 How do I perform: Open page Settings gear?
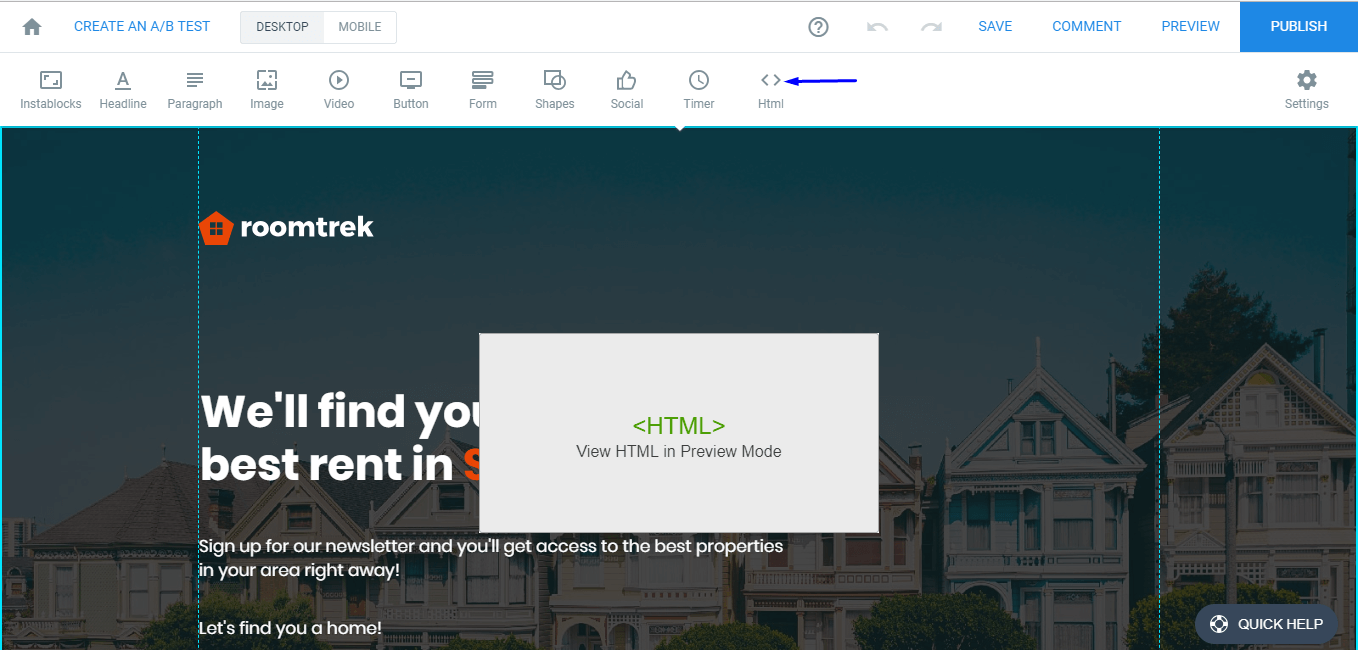1307,90
